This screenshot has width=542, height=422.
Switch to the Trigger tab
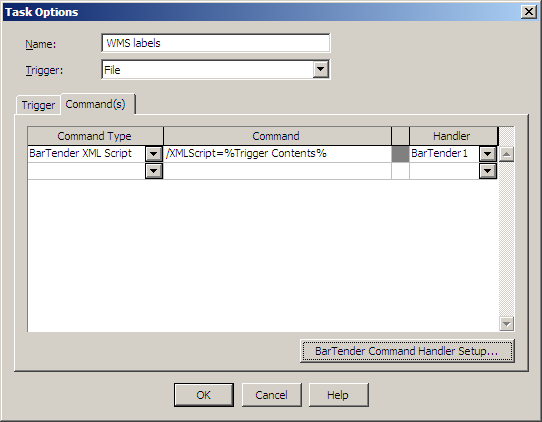click(38, 105)
